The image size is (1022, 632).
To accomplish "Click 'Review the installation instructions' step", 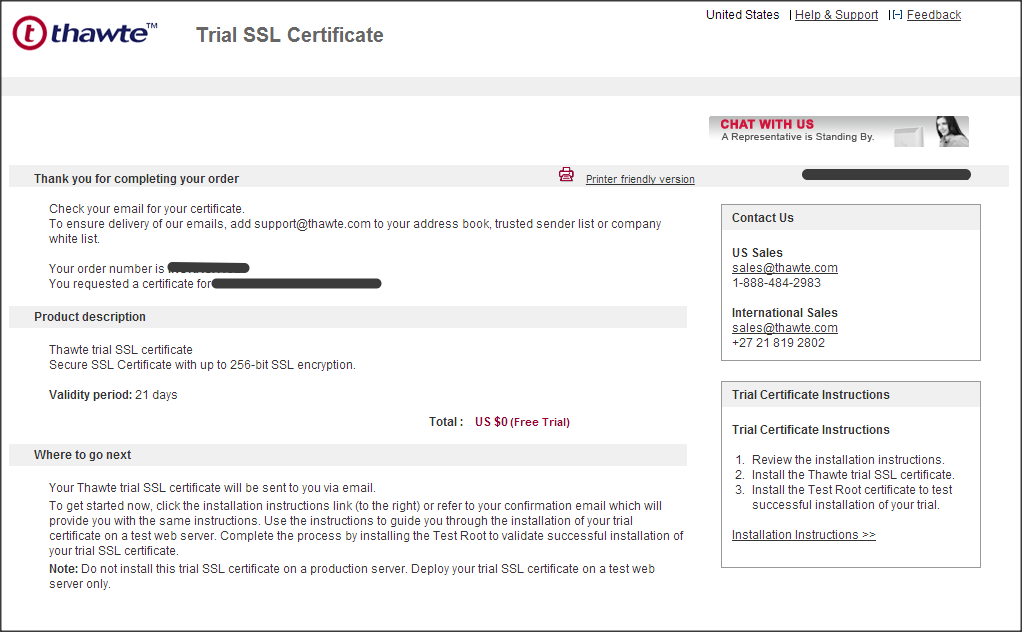I will (x=848, y=460).
